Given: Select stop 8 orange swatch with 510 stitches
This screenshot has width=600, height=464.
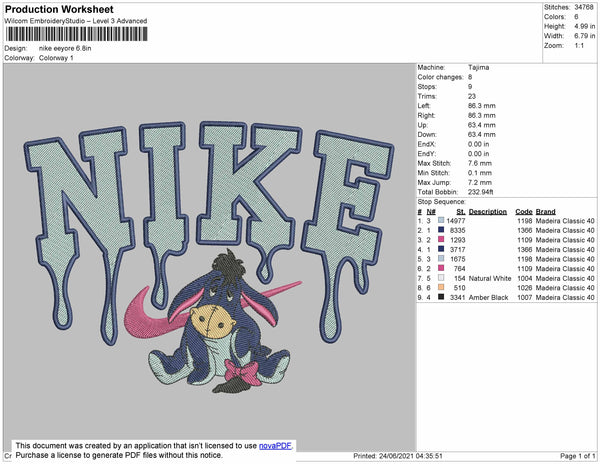Looking at the screenshot, I should click(x=441, y=288).
